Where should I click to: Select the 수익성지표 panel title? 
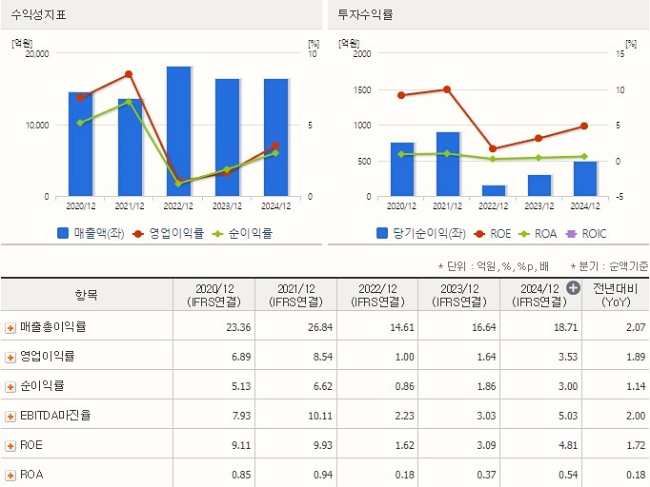tap(38, 15)
